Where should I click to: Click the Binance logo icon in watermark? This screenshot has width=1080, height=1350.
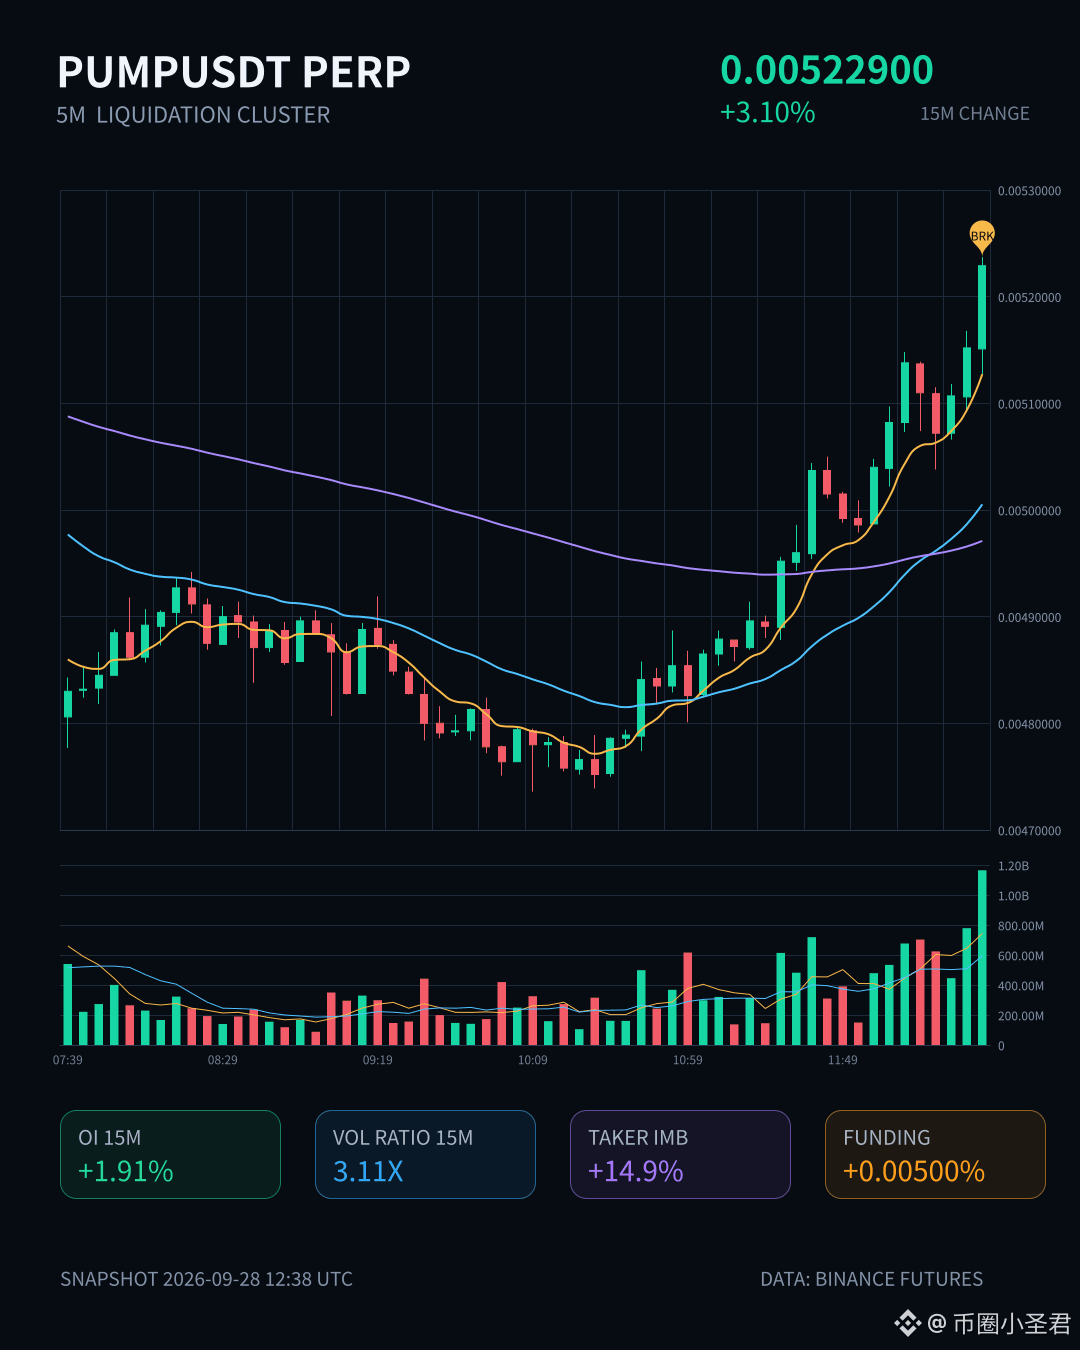coord(907,1324)
